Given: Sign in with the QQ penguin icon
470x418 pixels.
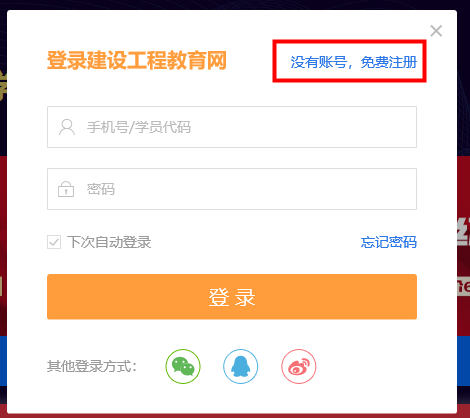Looking at the screenshot, I should tap(241, 366).
